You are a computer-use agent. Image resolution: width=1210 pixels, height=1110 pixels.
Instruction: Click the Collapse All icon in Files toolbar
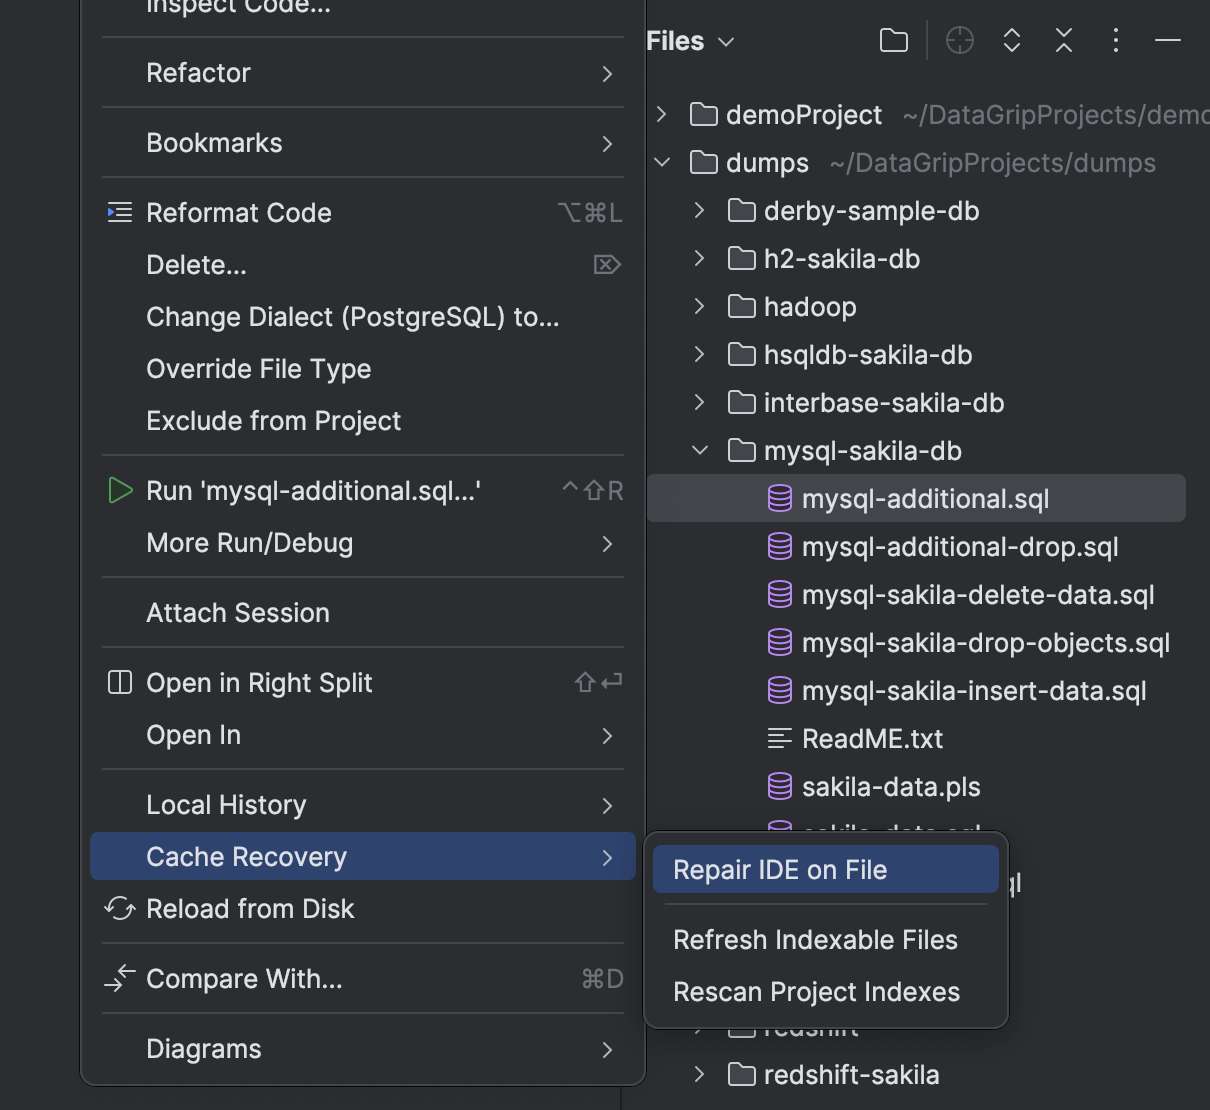coord(1063,41)
